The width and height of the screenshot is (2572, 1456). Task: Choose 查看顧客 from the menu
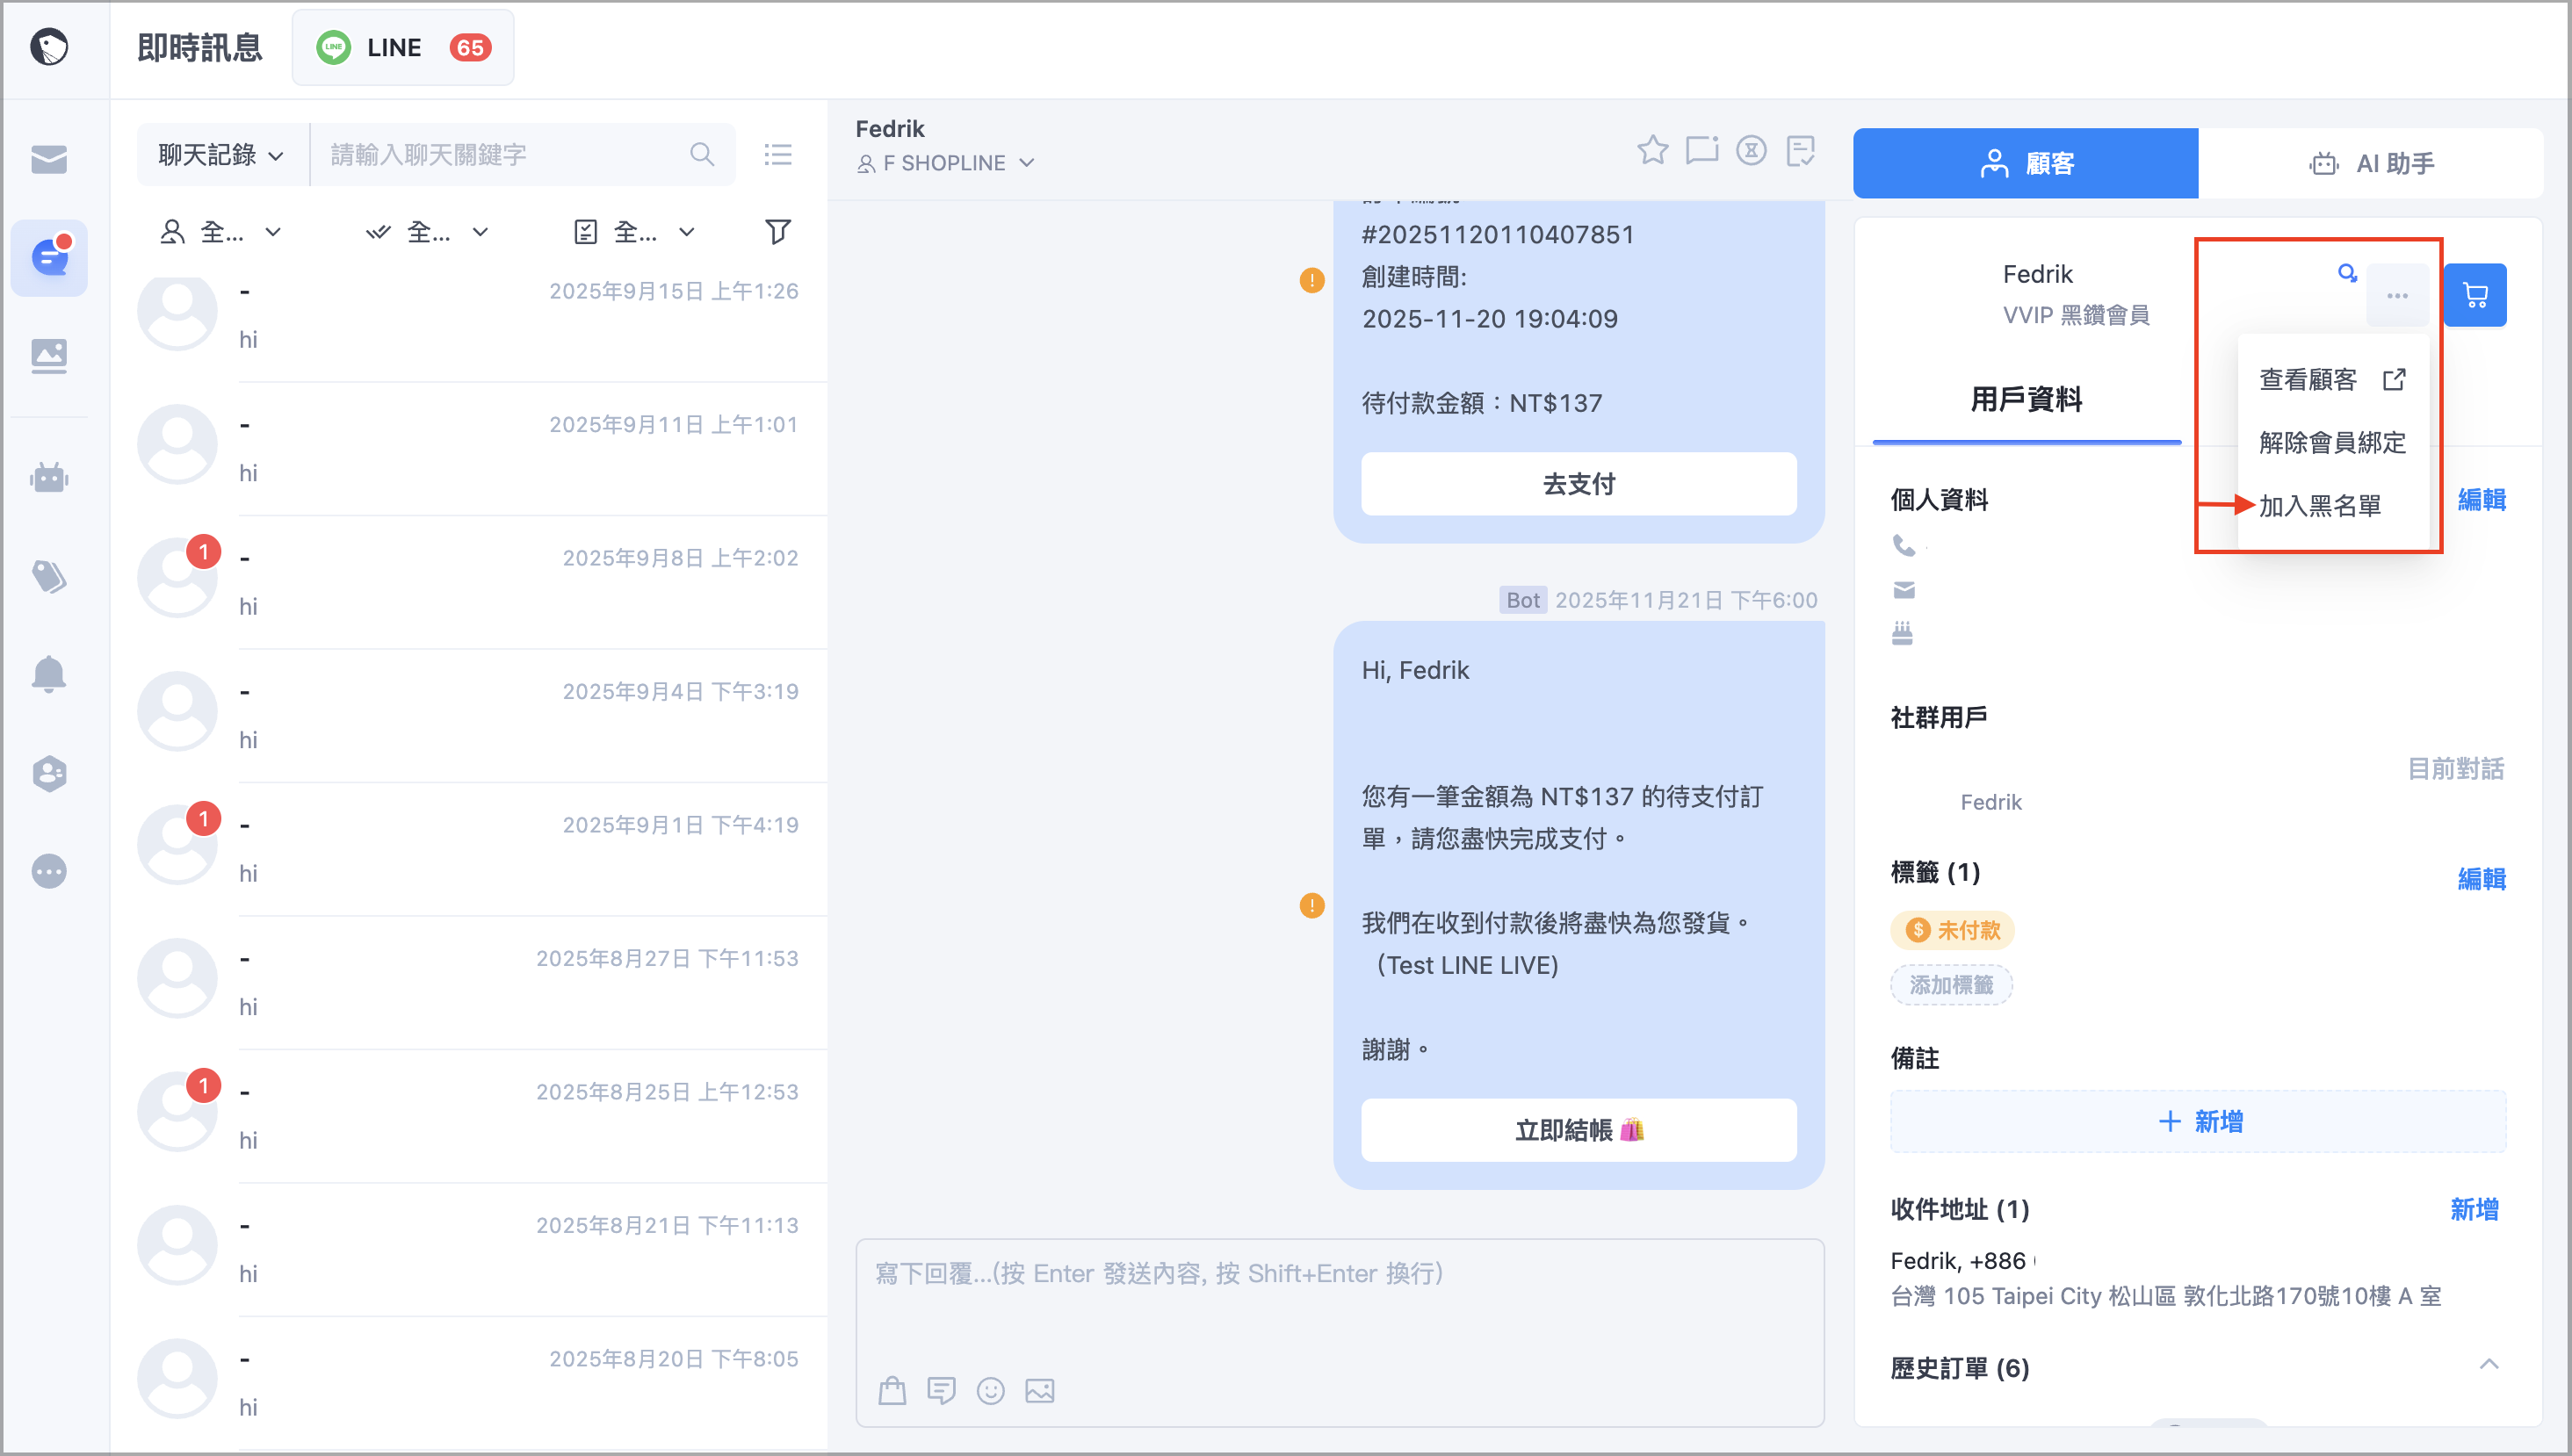coord(2332,380)
